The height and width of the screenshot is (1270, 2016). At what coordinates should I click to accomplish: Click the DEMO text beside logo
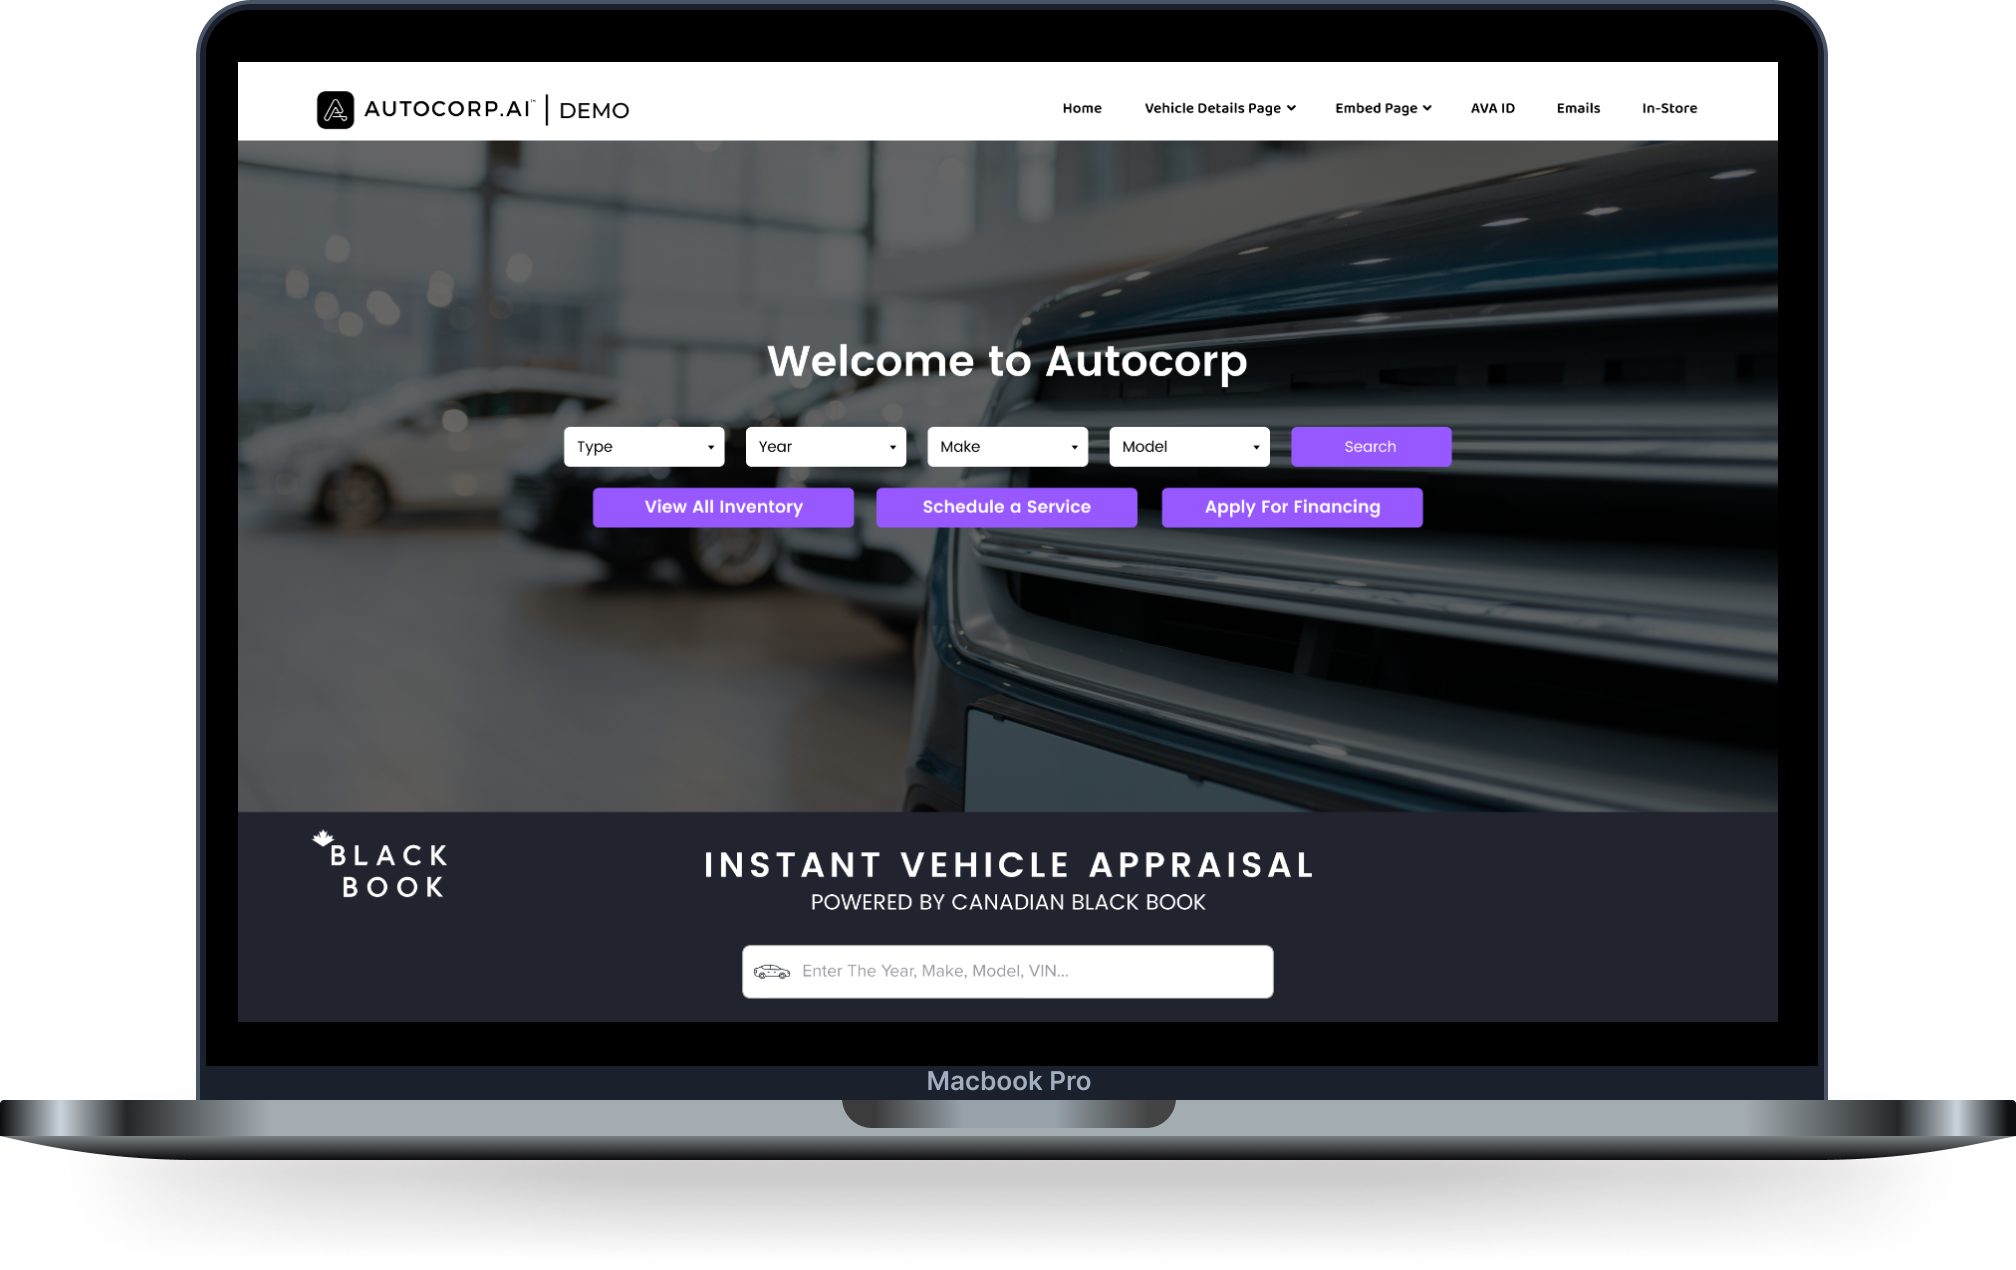coord(594,111)
